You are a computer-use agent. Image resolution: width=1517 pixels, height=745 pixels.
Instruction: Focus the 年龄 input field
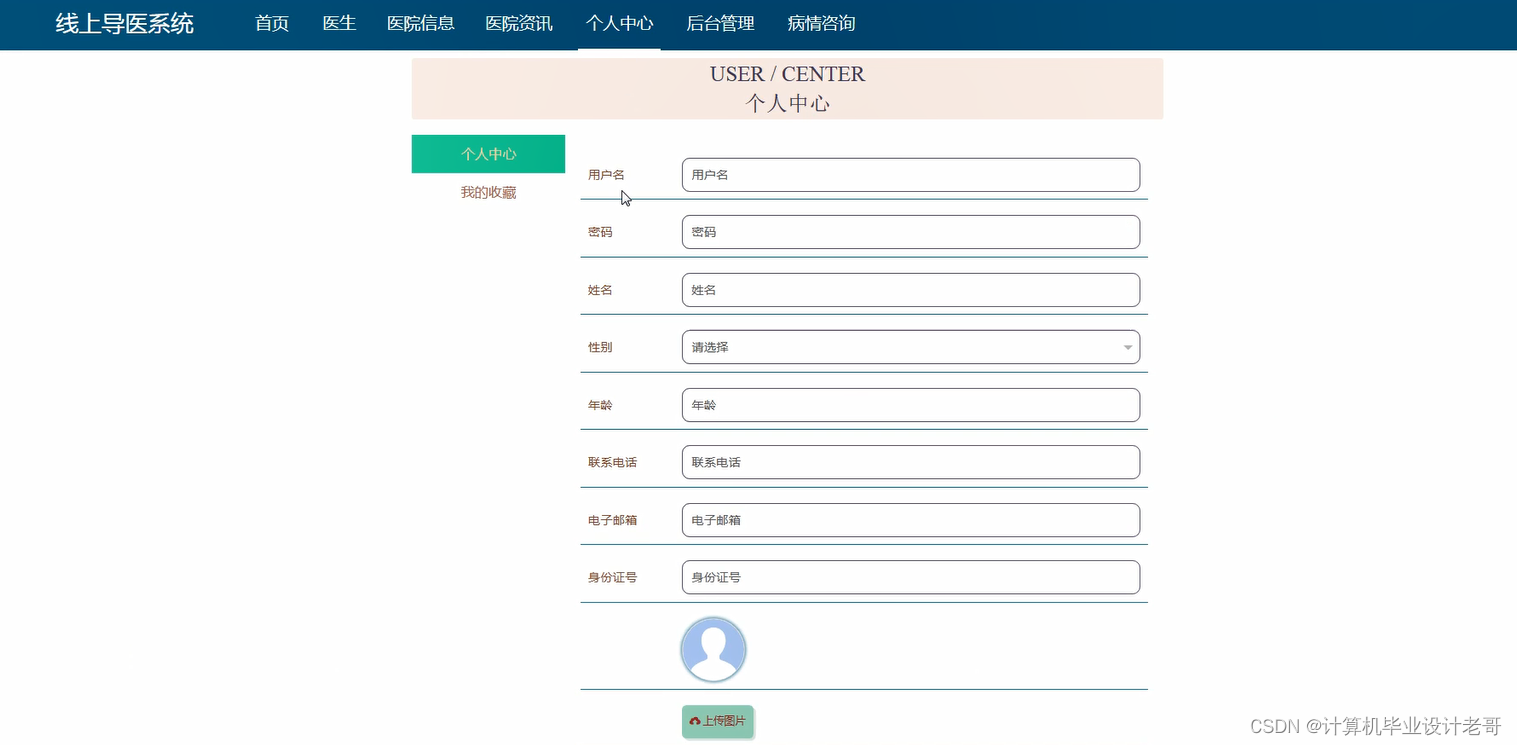[911, 405]
